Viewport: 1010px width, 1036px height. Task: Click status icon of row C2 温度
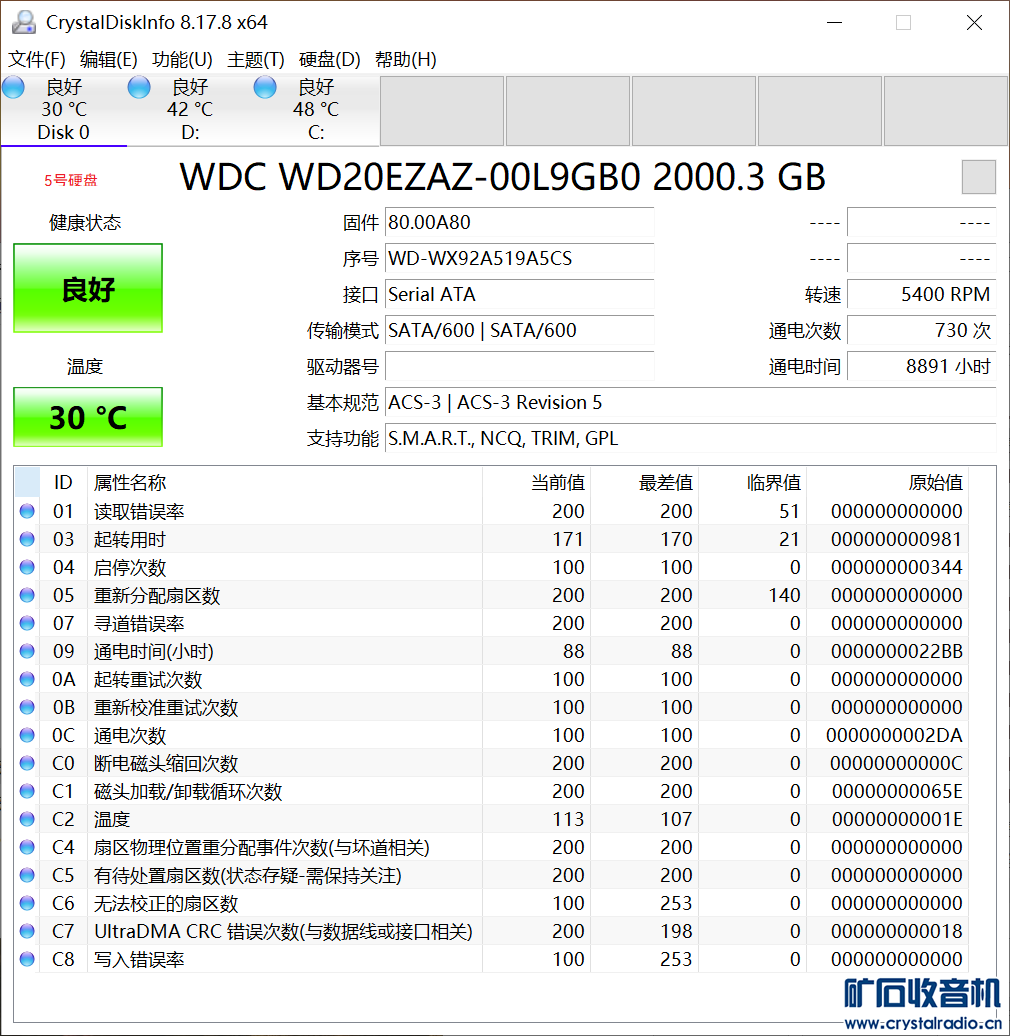27,819
